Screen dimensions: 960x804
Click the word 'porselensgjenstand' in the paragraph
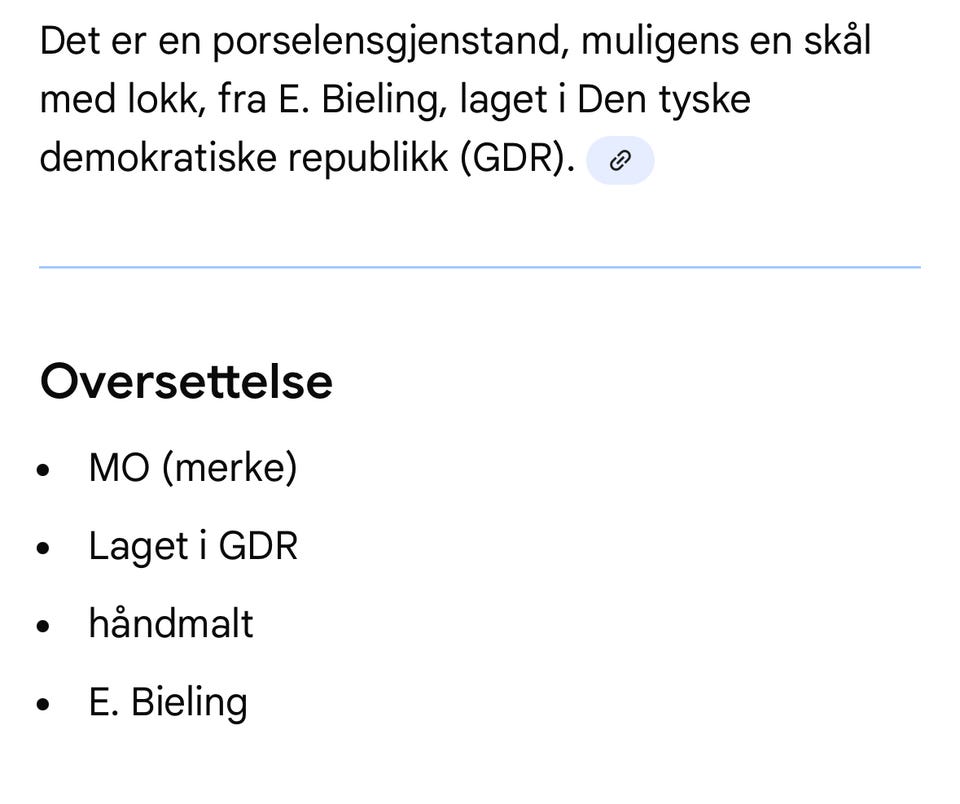point(387,44)
